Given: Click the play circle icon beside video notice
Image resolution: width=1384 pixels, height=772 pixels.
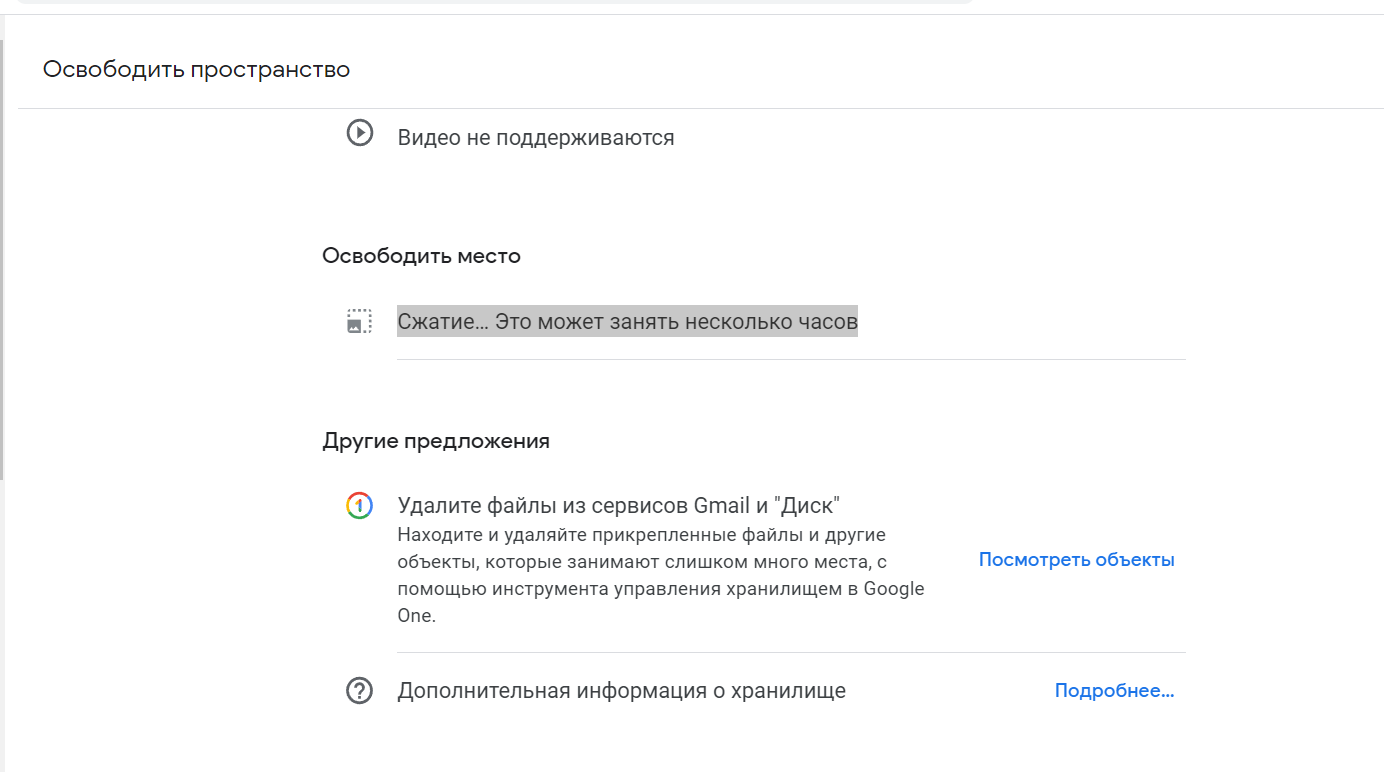Looking at the screenshot, I should pos(359,133).
